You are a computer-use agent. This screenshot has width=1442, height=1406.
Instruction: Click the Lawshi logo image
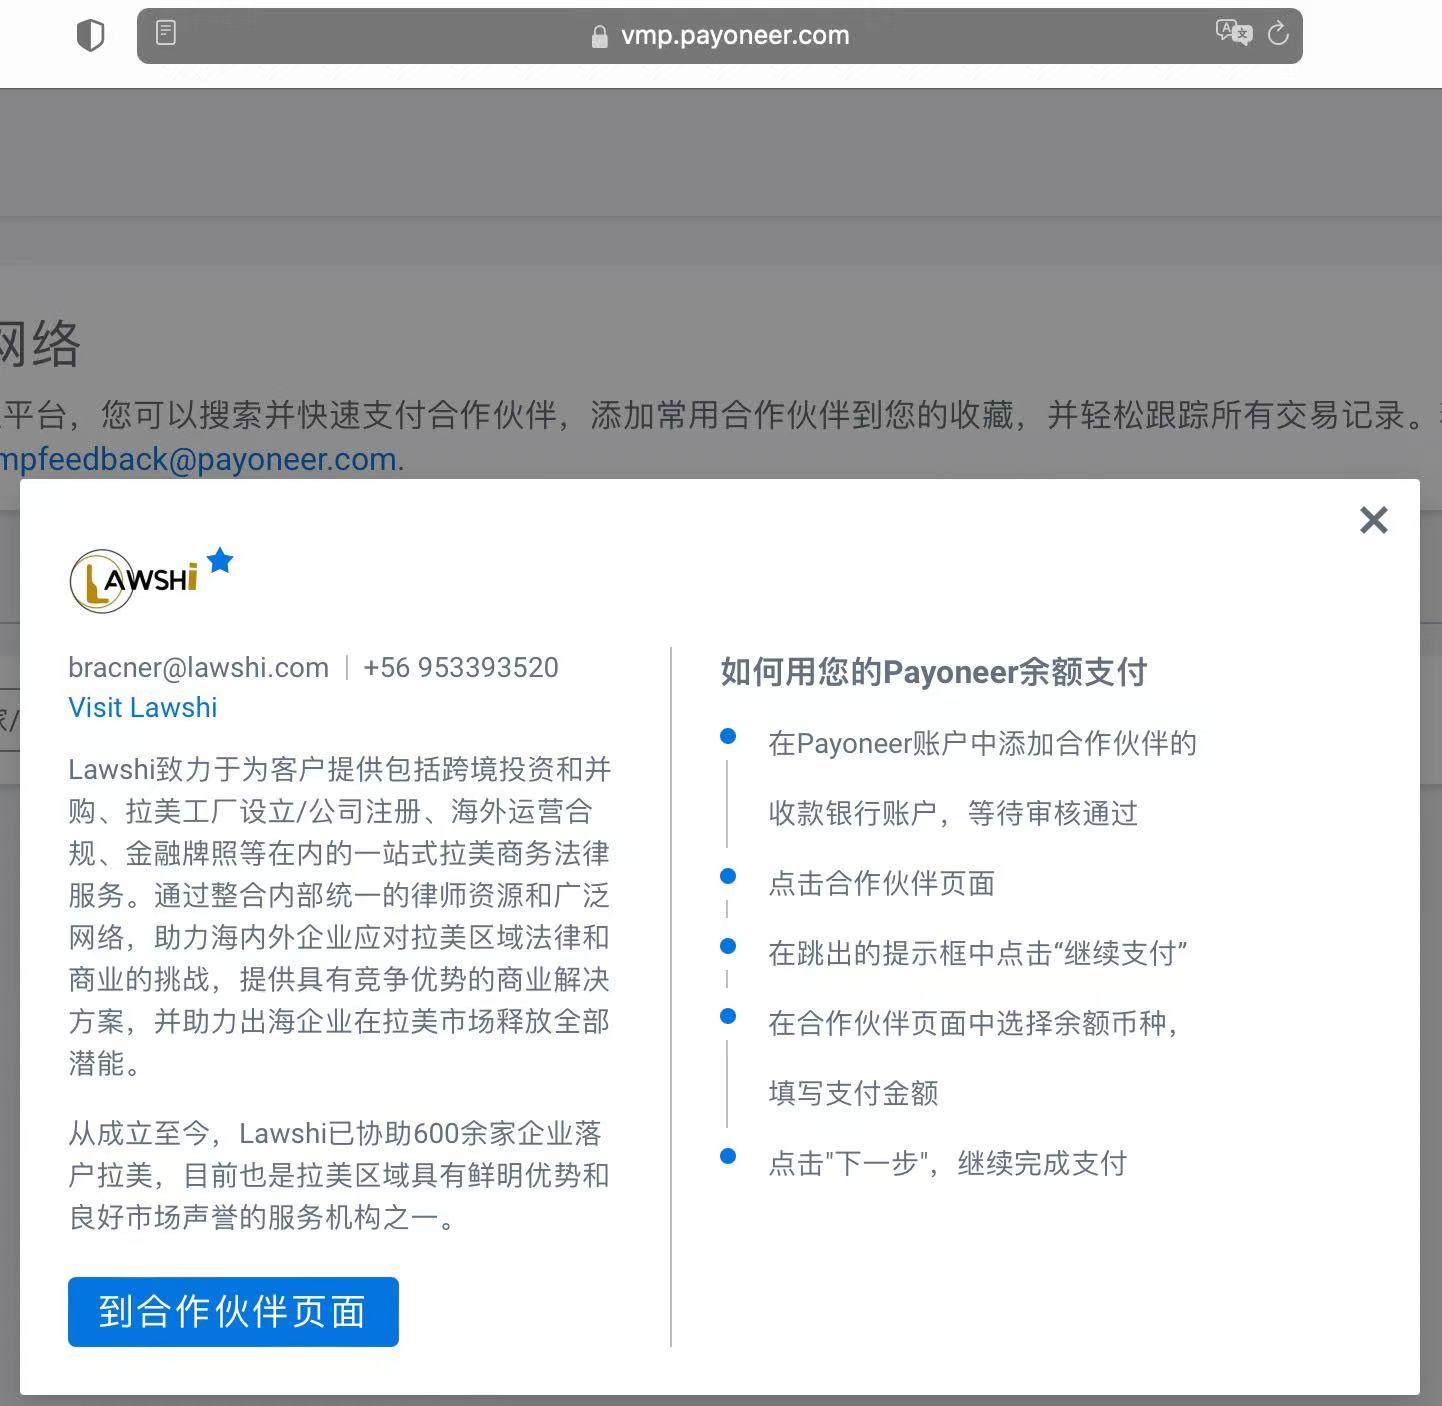(x=135, y=581)
